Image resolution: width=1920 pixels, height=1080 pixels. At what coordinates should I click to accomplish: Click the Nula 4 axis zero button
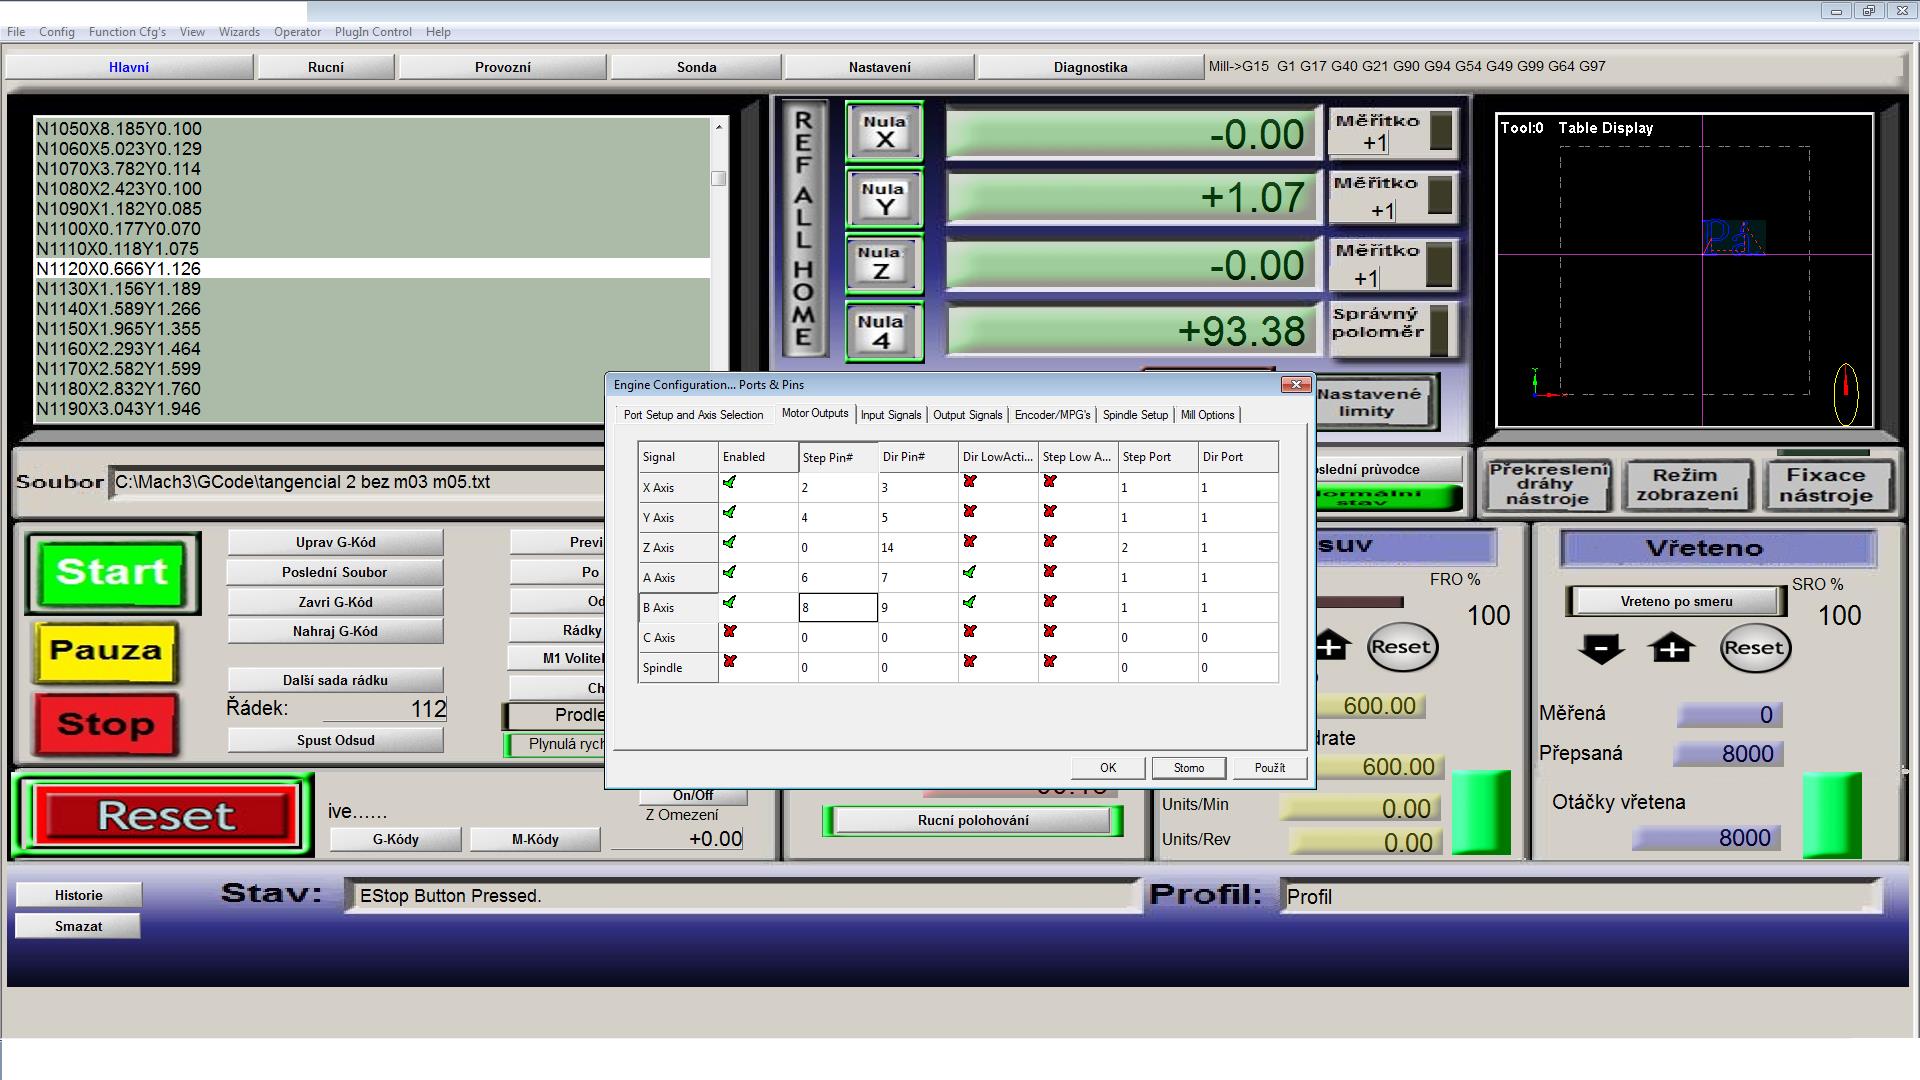884,332
